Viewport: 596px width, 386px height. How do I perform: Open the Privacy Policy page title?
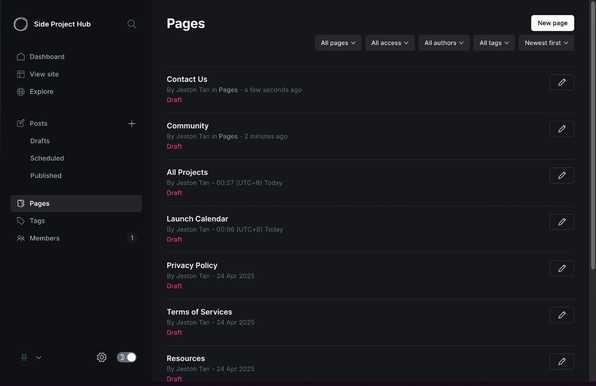tap(192, 266)
